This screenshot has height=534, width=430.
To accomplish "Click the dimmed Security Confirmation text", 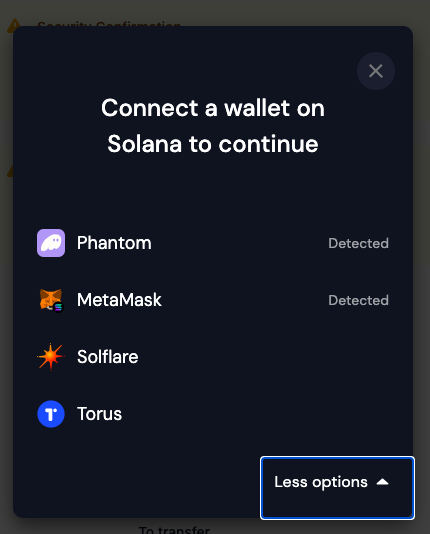I will pyautogui.click(x=109, y=23).
